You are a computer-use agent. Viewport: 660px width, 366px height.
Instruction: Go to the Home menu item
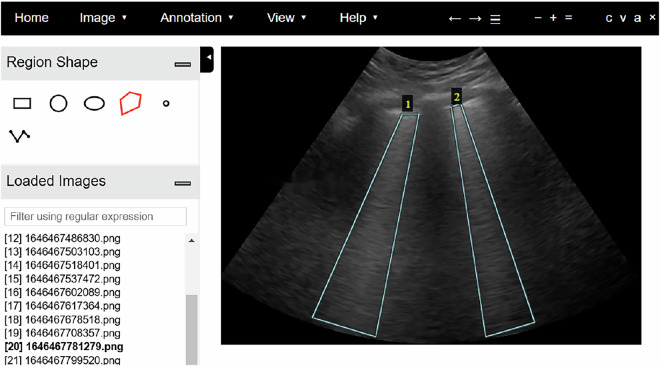tap(32, 18)
